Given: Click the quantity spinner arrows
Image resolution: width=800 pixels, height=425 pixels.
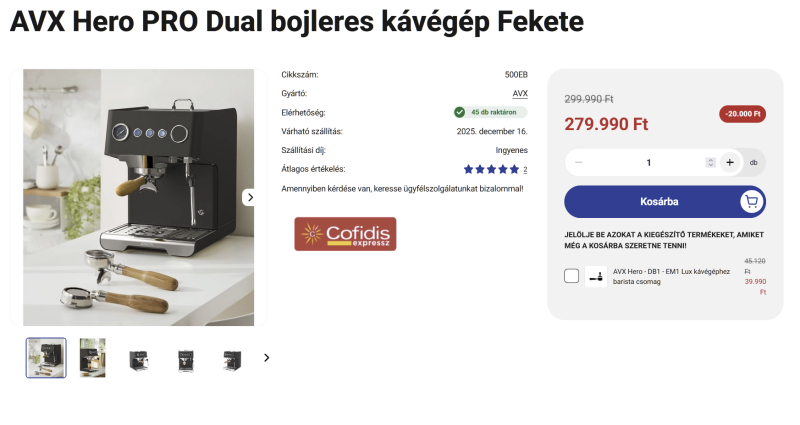Looking at the screenshot, I should click(710, 162).
